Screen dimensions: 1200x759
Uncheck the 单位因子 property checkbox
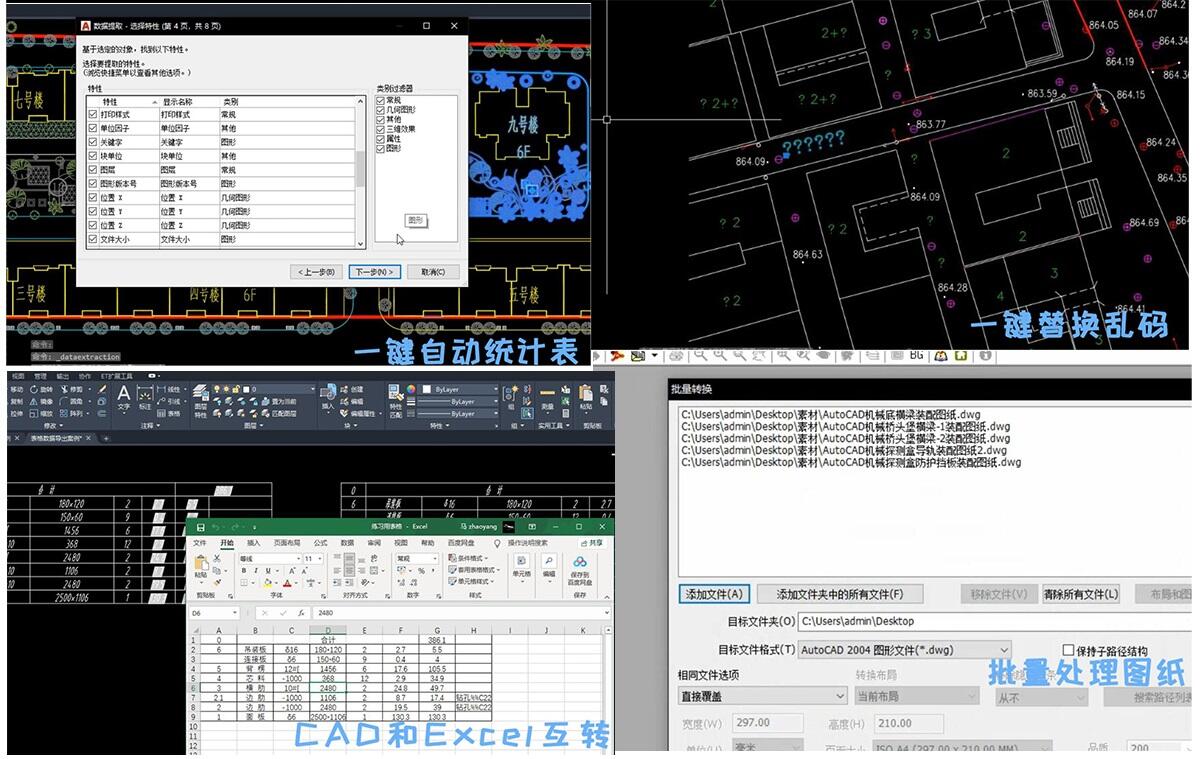[x=93, y=129]
